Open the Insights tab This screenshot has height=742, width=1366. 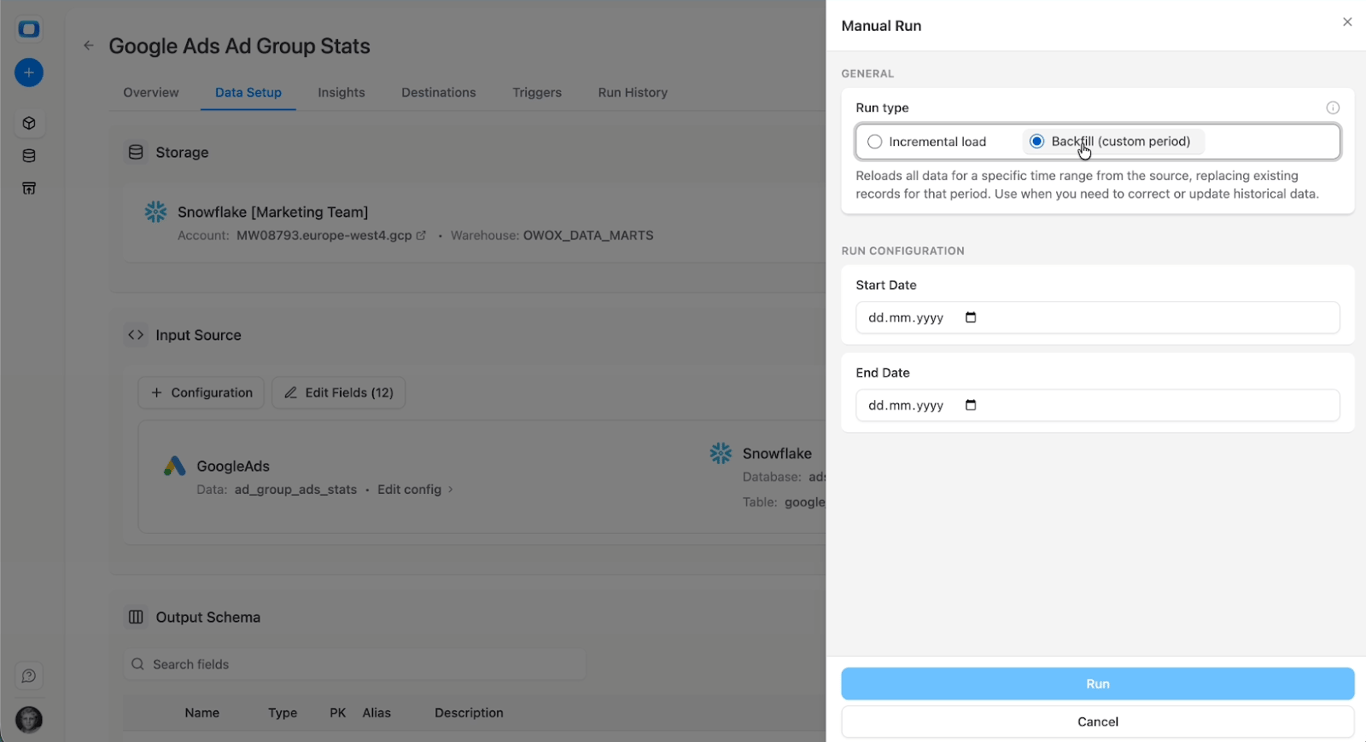341,92
